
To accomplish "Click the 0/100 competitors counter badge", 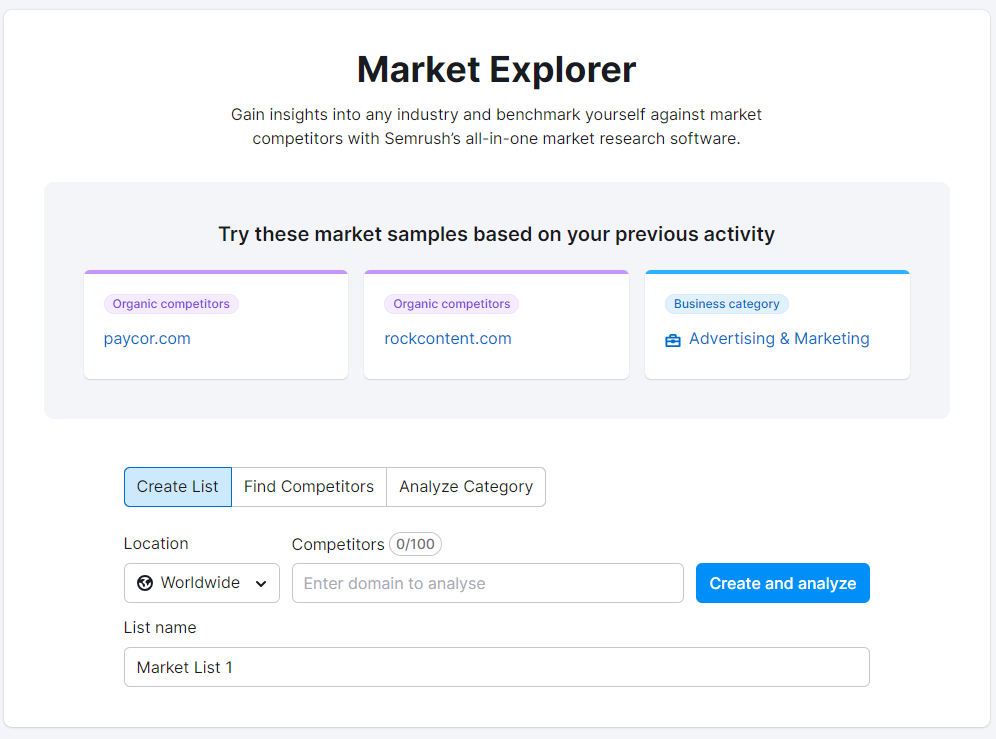I will (x=415, y=544).
